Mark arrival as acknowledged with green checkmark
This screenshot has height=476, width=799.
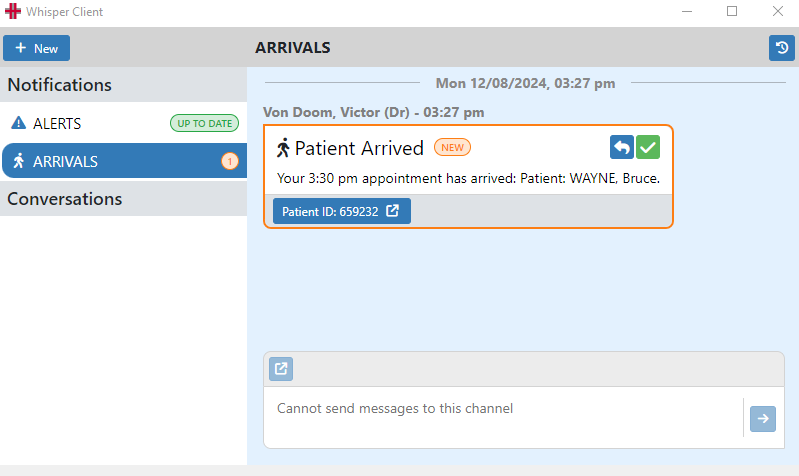[648, 147]
